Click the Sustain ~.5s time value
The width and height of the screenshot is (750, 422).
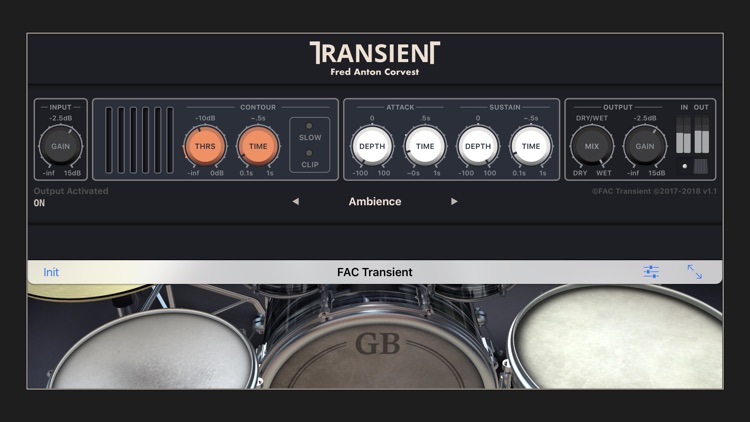[x=530, y=118]
